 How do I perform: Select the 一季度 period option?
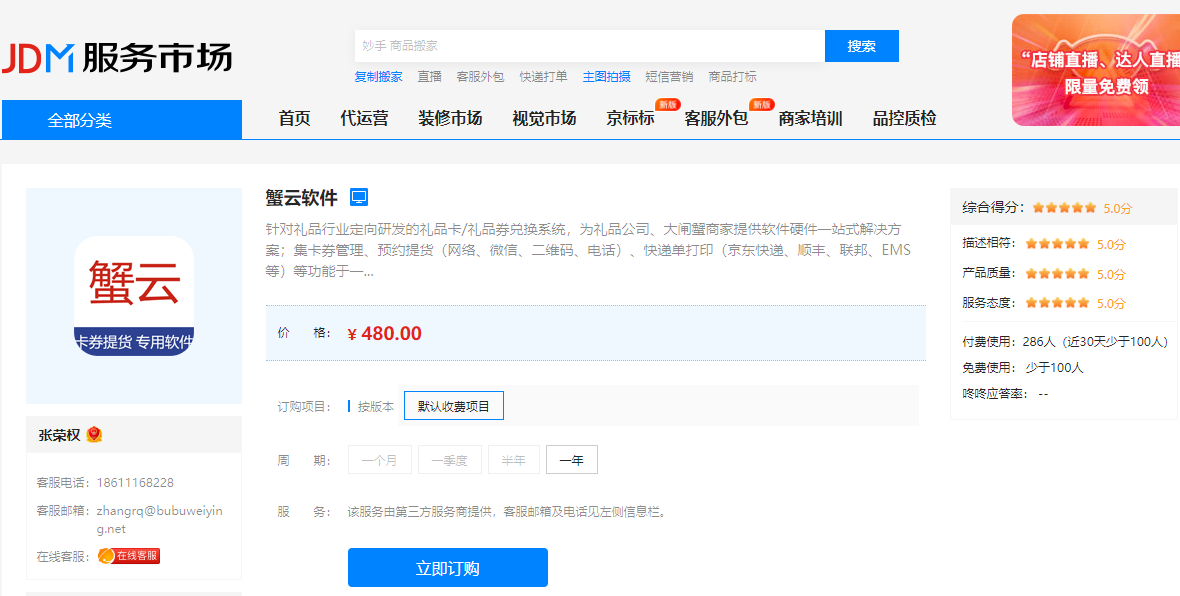pyautogui.click(x=449, y=460)
